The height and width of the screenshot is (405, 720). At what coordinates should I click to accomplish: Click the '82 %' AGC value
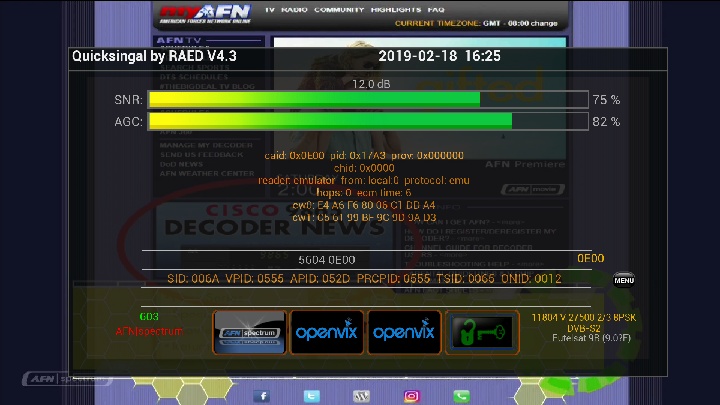(x=606, y=122)
